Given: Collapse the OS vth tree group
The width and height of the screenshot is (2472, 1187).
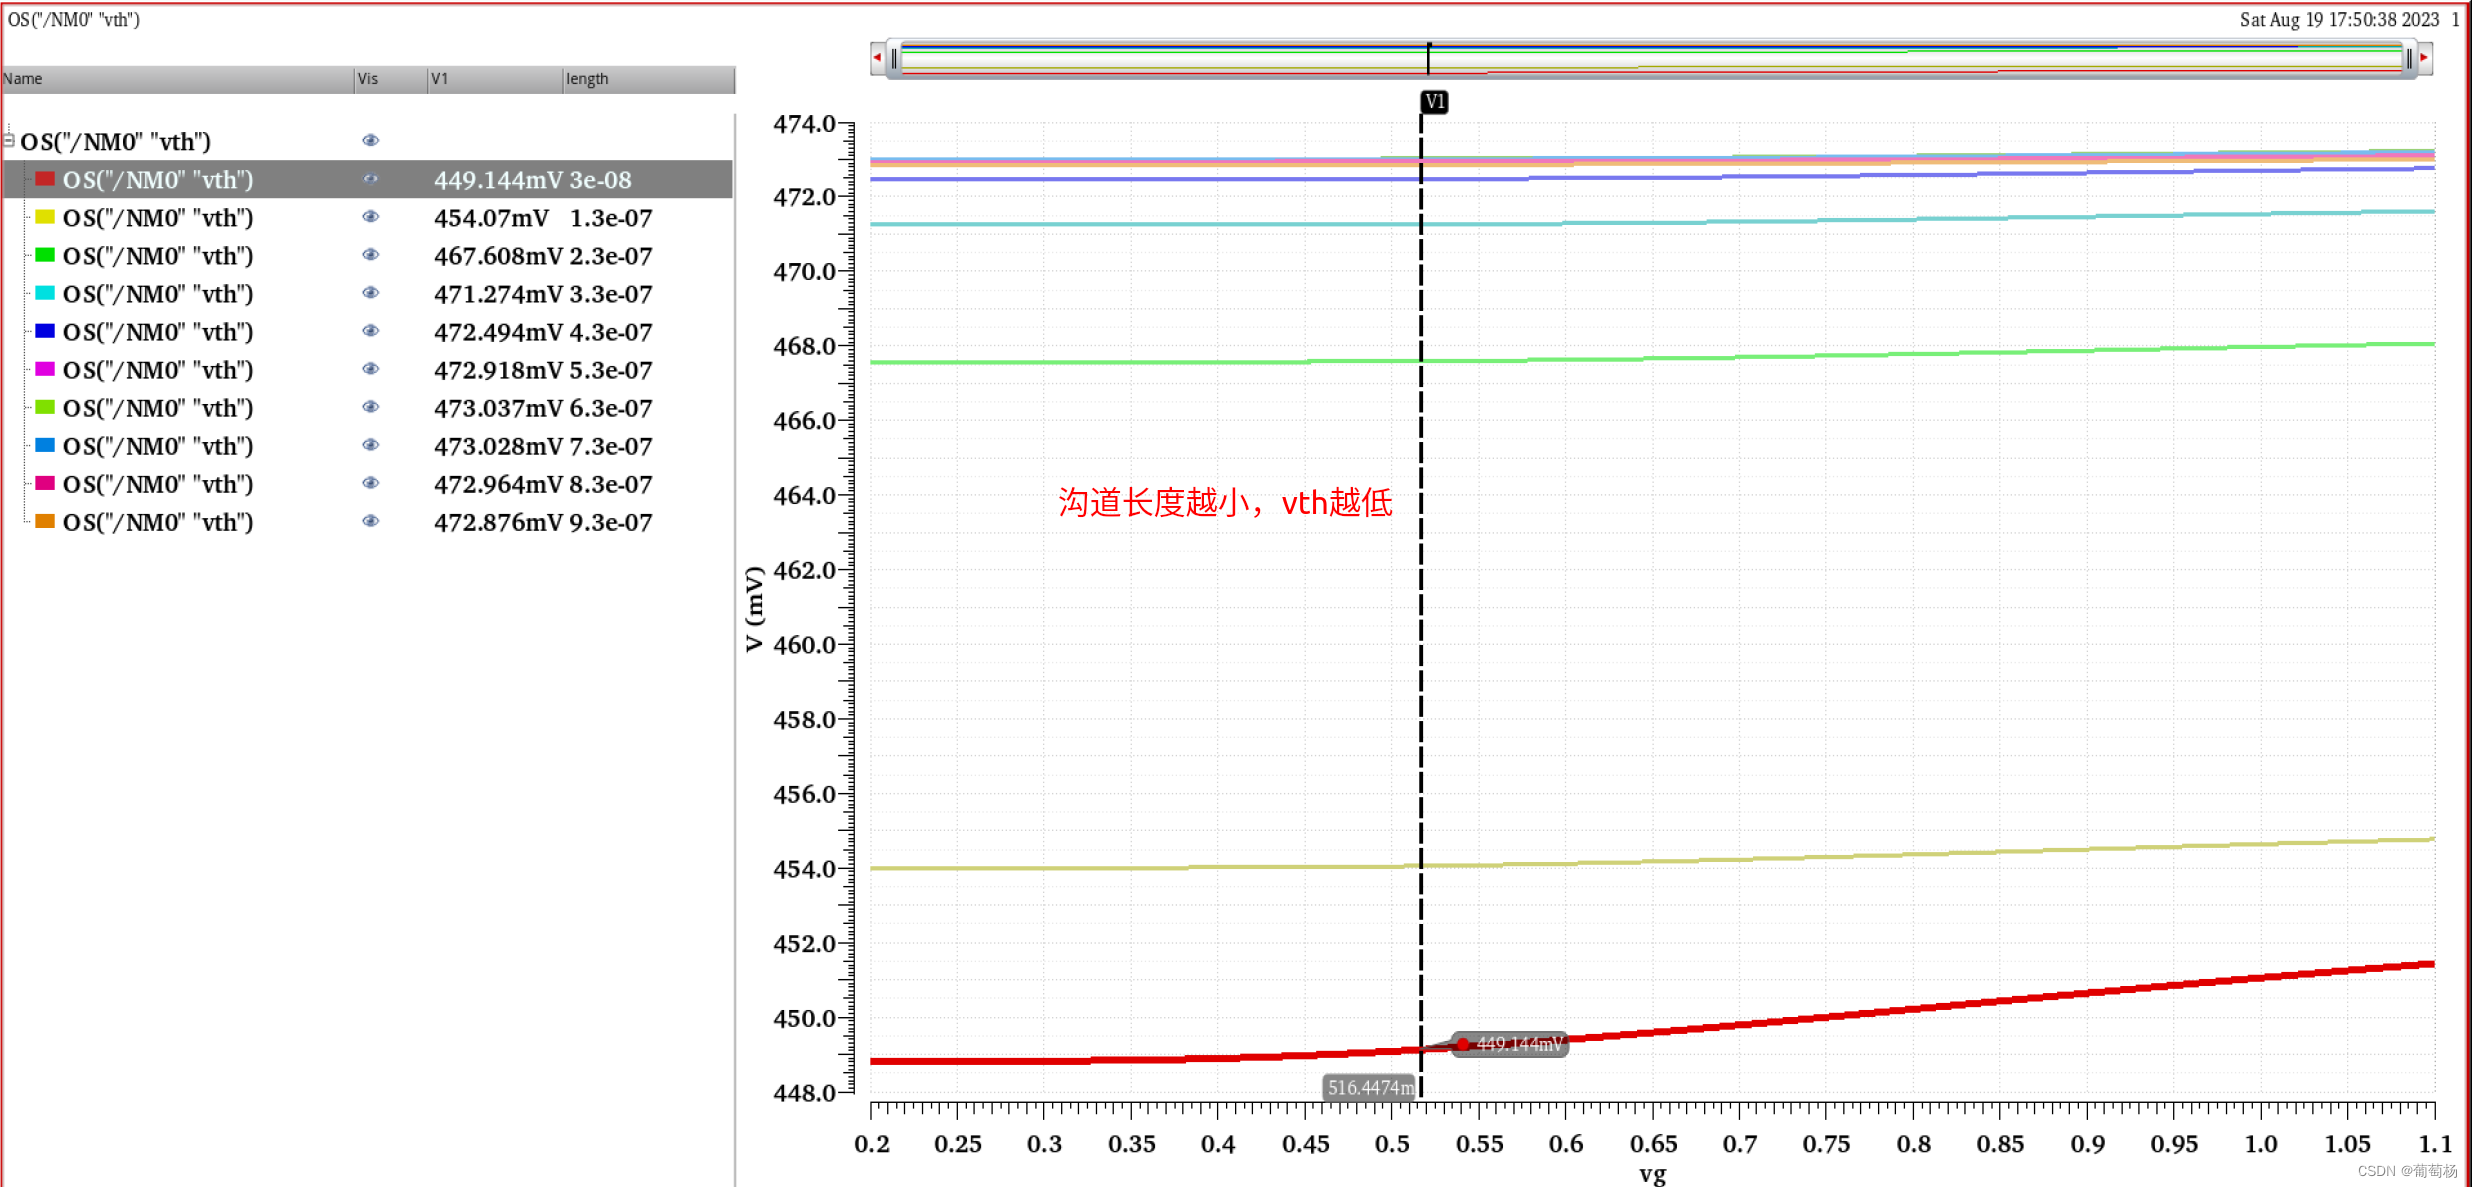Looking at the screenshot, I should (x=9, y=140).
